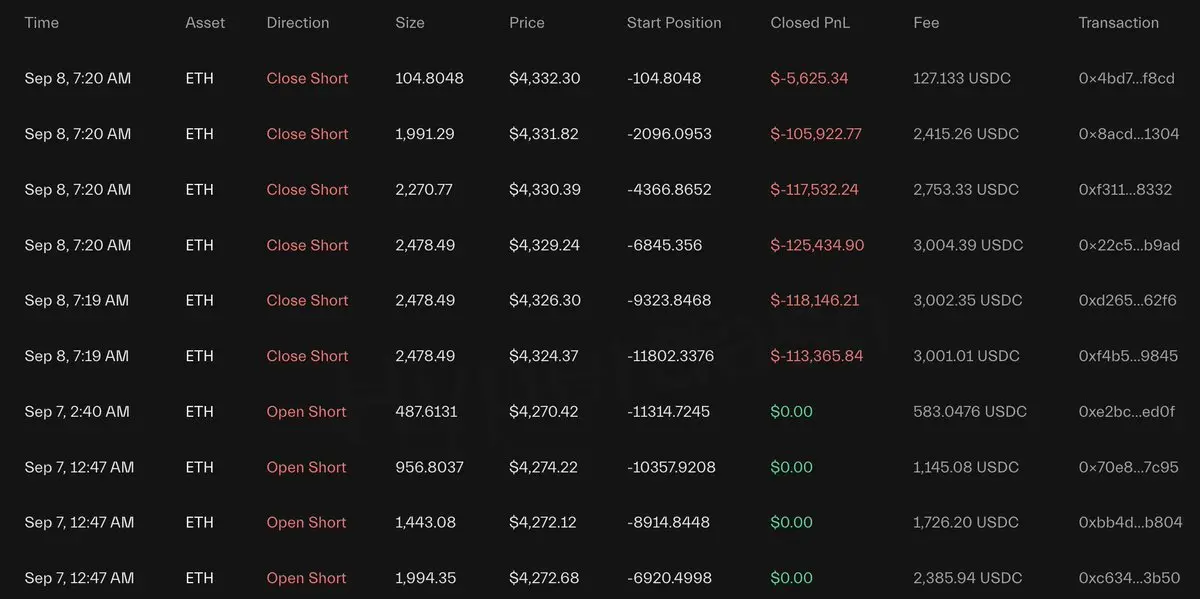Viewport: 1200px width, 599px height.
Task: Click the Fee column header
Action: tap(926, 22)
